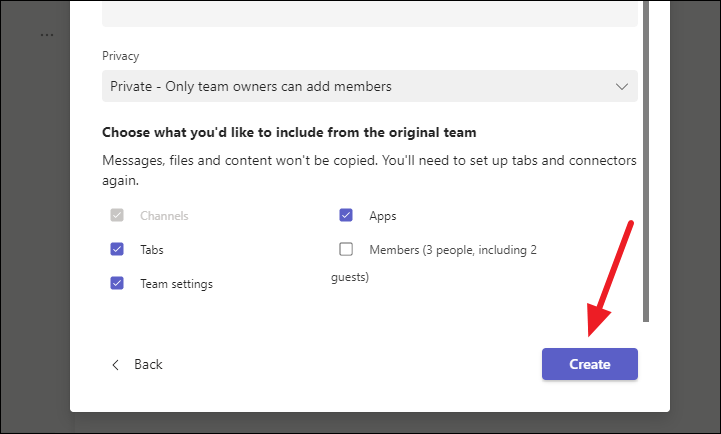Expand the Privacy dropdown chevron arrow
Screen dimensions: 721x434
coord(621,86)
